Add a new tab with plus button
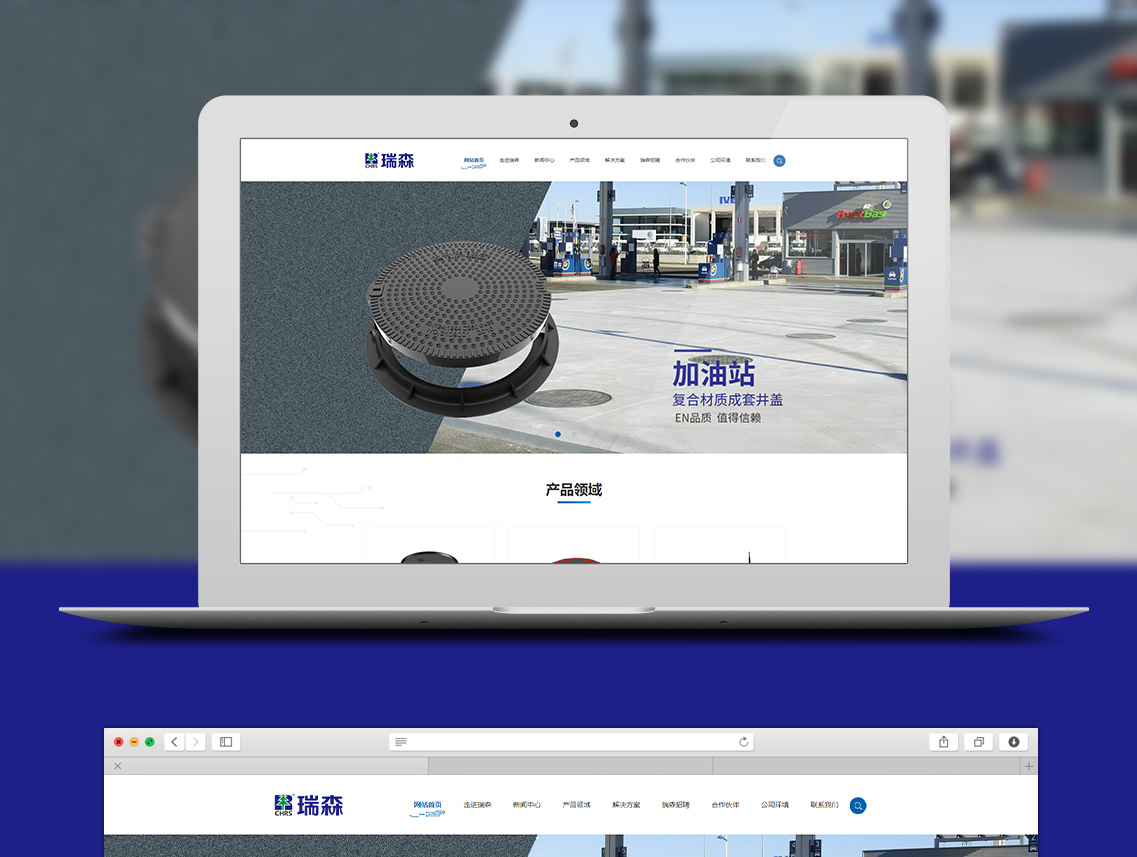 (x=1028, y=766)
